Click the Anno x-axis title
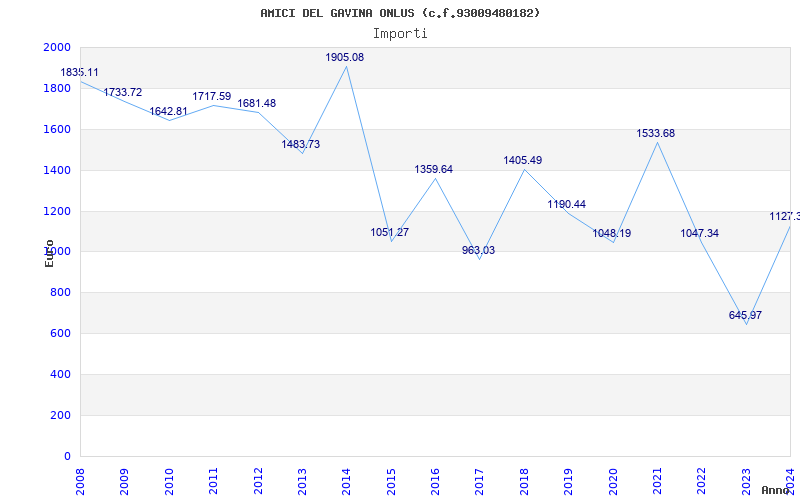 coord(778,491)
